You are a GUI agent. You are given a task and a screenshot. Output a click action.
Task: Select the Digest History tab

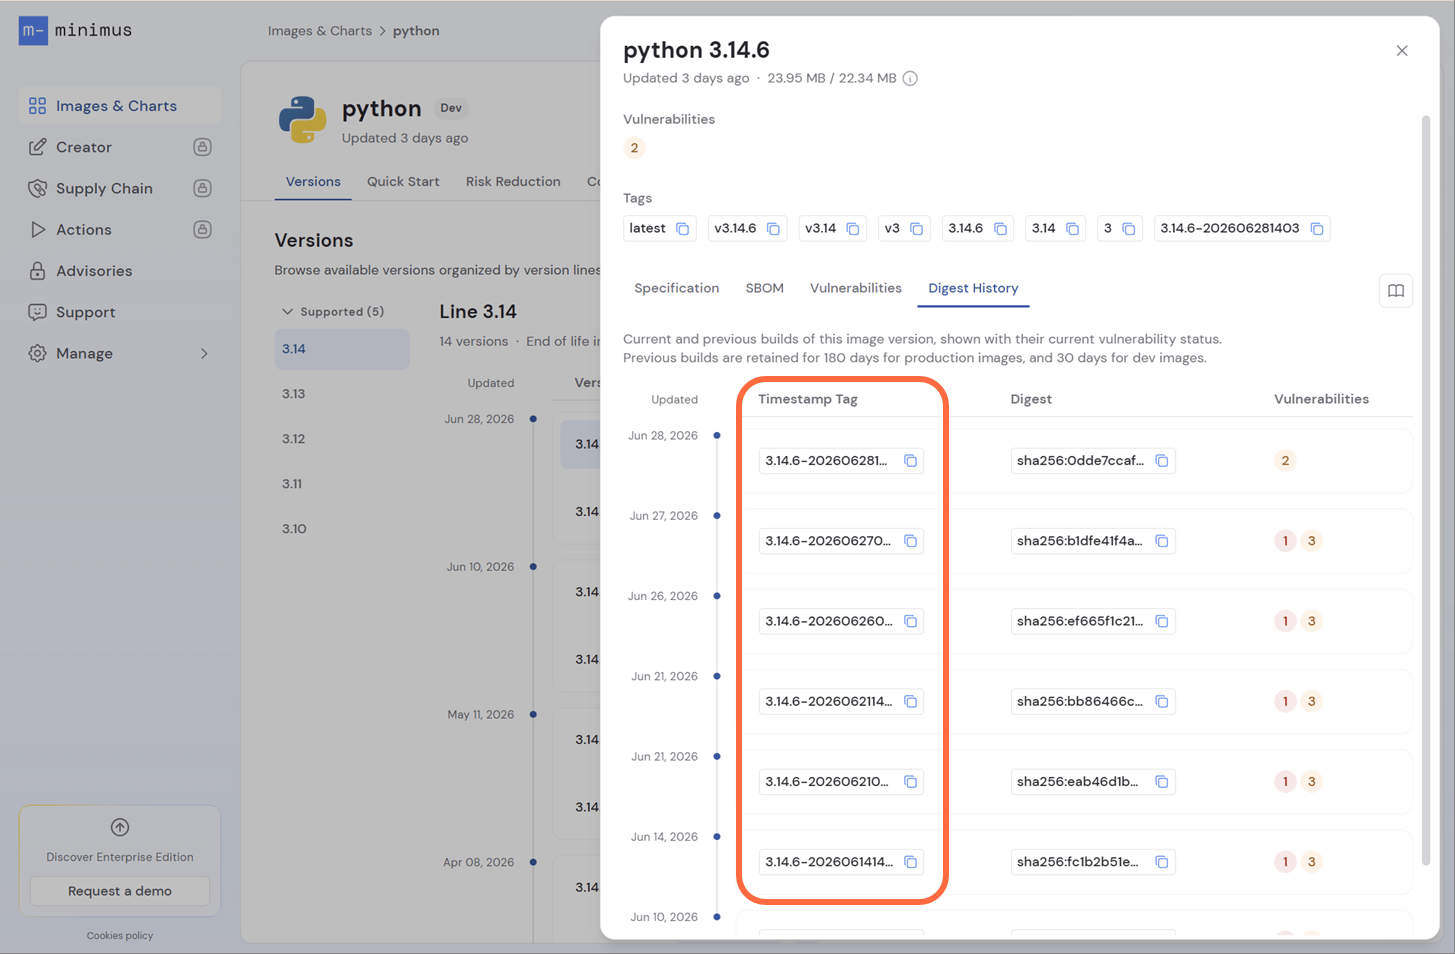[973, 288]
